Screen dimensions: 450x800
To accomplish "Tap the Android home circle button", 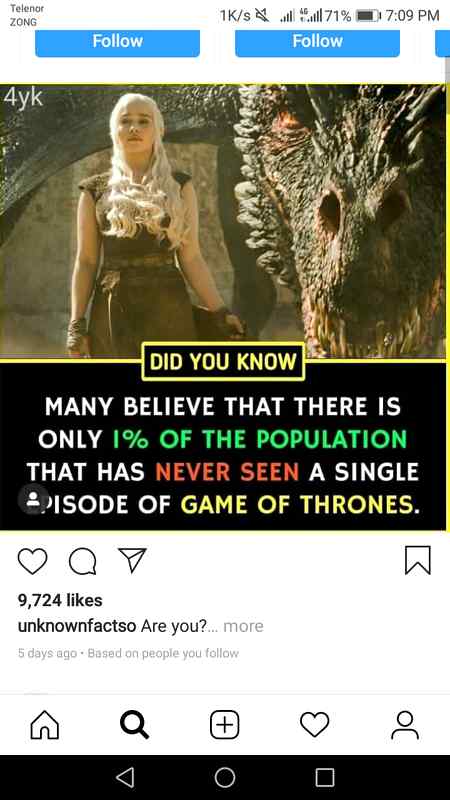I will pos(225,778).
